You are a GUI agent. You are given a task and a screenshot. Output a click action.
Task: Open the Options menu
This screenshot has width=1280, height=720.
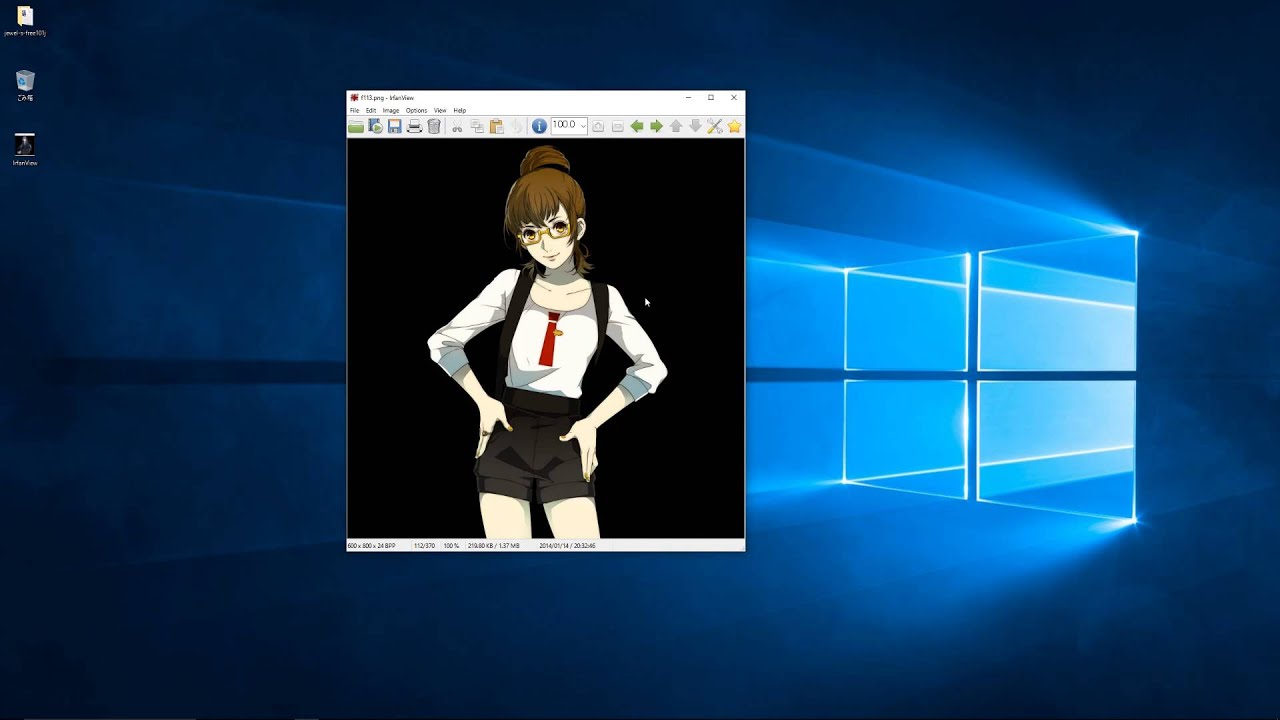416,111
